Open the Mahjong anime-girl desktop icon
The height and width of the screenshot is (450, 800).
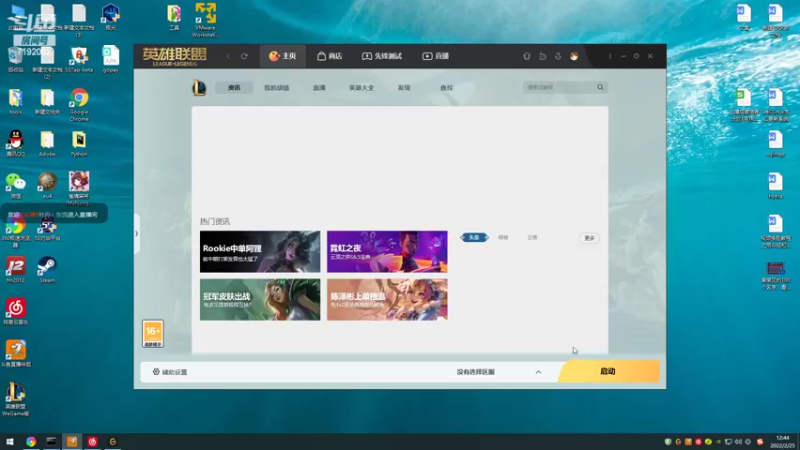pyautogui.click(x=79, y=188)
